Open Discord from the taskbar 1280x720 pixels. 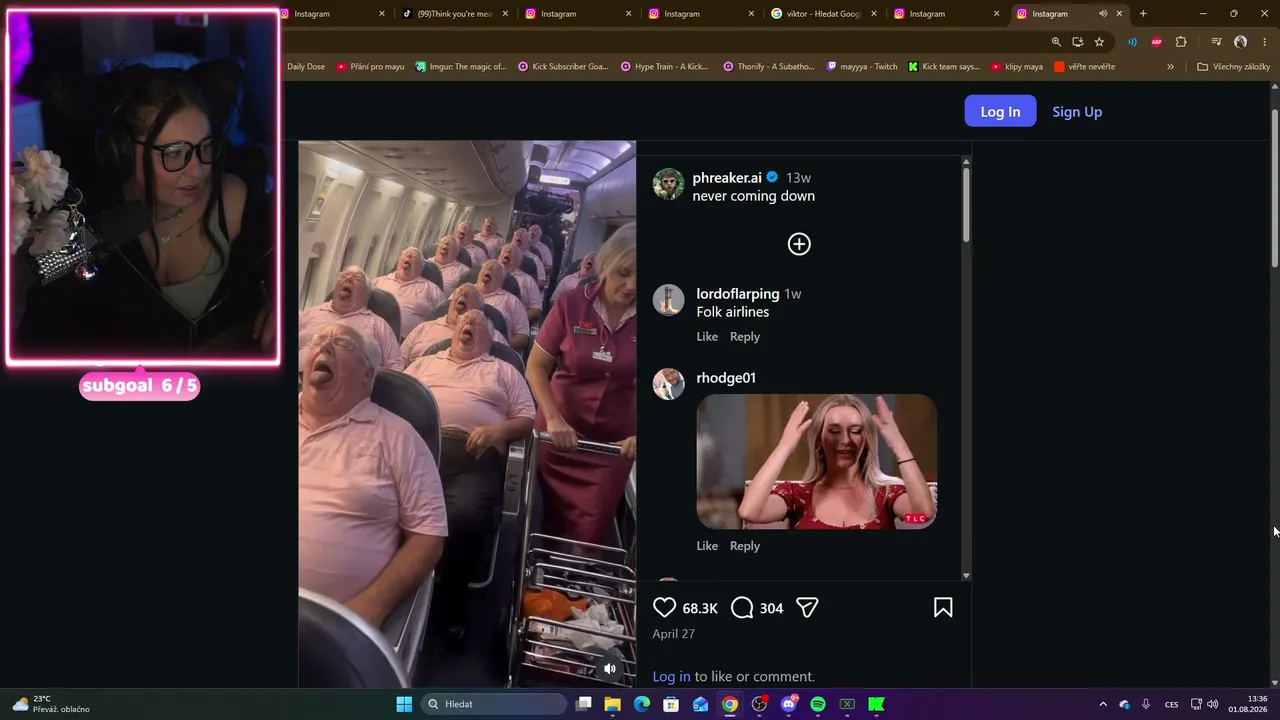789,704
